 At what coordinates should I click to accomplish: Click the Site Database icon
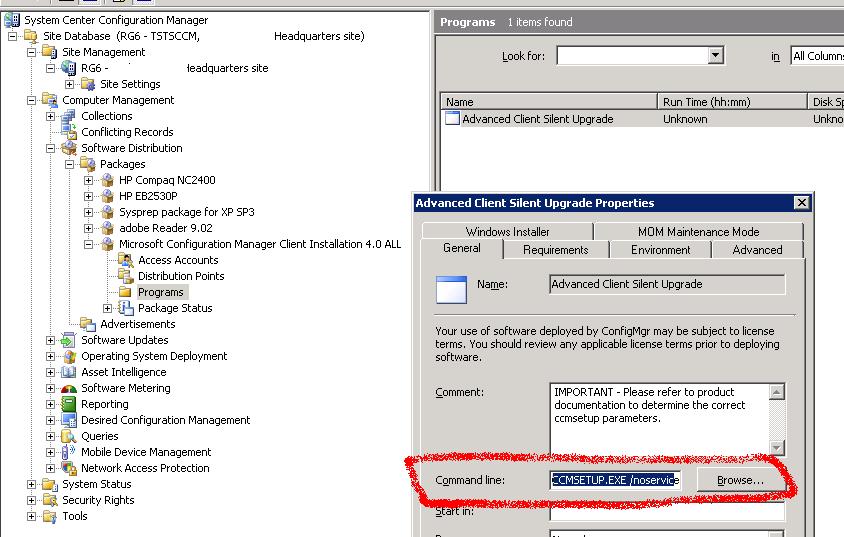click(31, 36)
